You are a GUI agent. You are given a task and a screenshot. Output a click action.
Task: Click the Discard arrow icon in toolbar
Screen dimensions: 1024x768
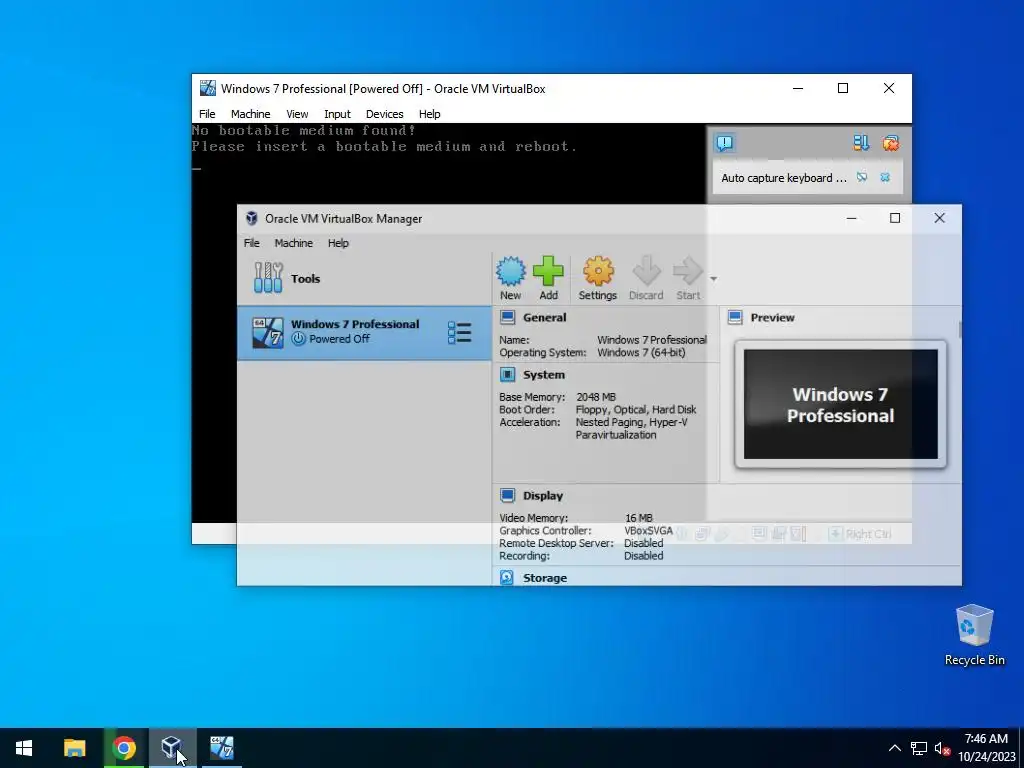pyautogui.click(x=647, y=271)
